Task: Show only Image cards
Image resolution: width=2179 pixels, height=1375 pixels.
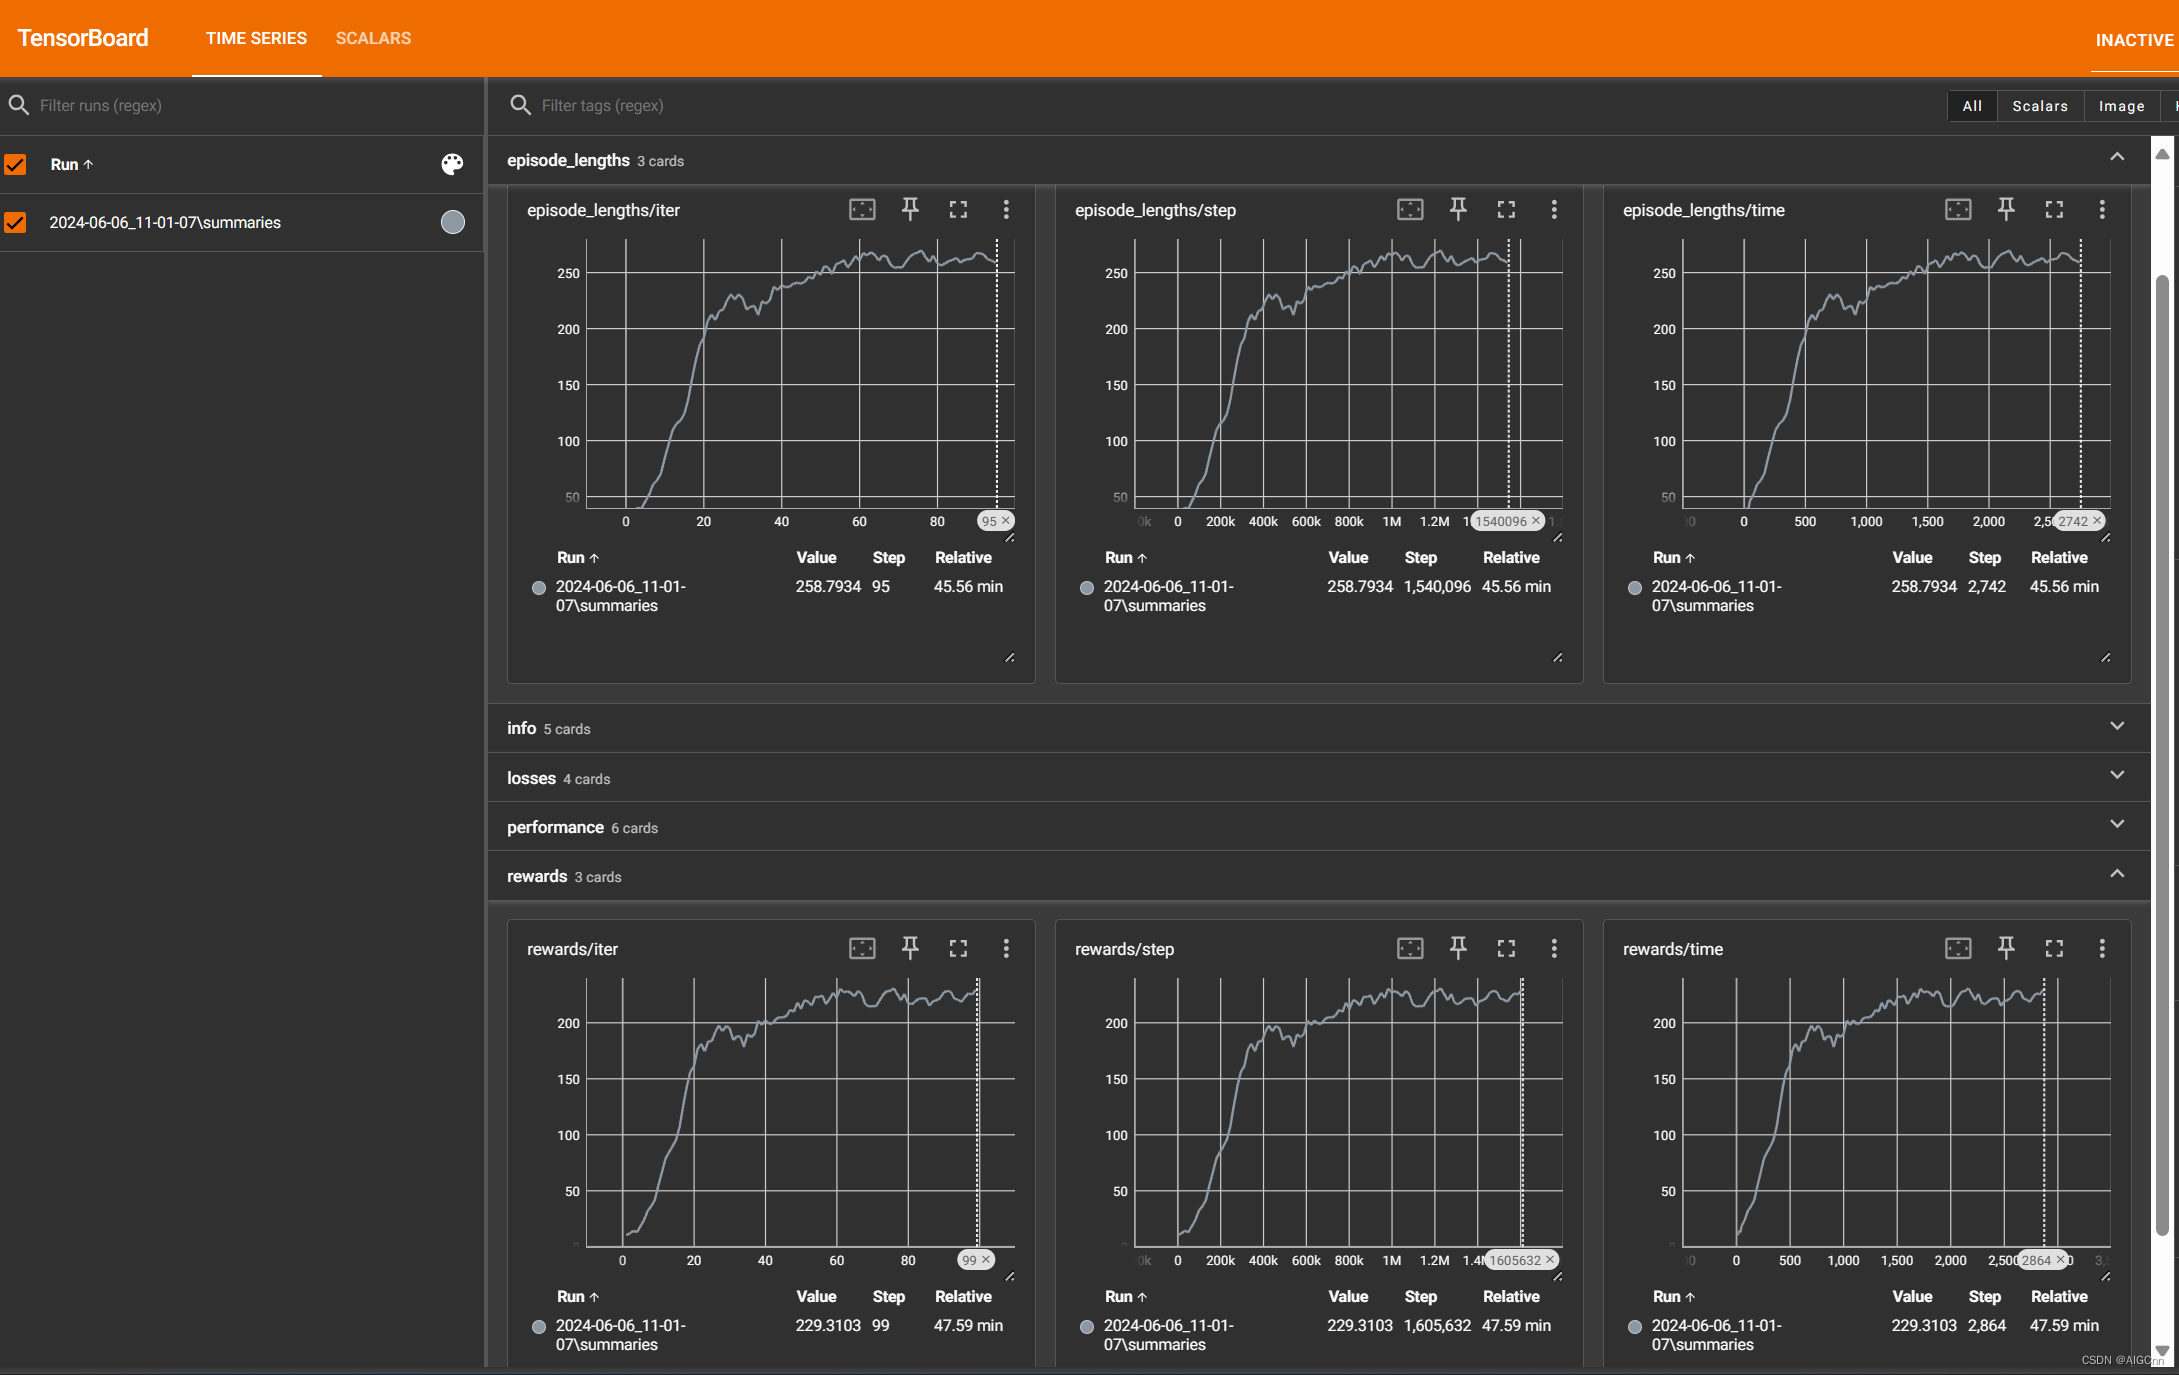Action: pyautogui.click(x=2121, y=106)
